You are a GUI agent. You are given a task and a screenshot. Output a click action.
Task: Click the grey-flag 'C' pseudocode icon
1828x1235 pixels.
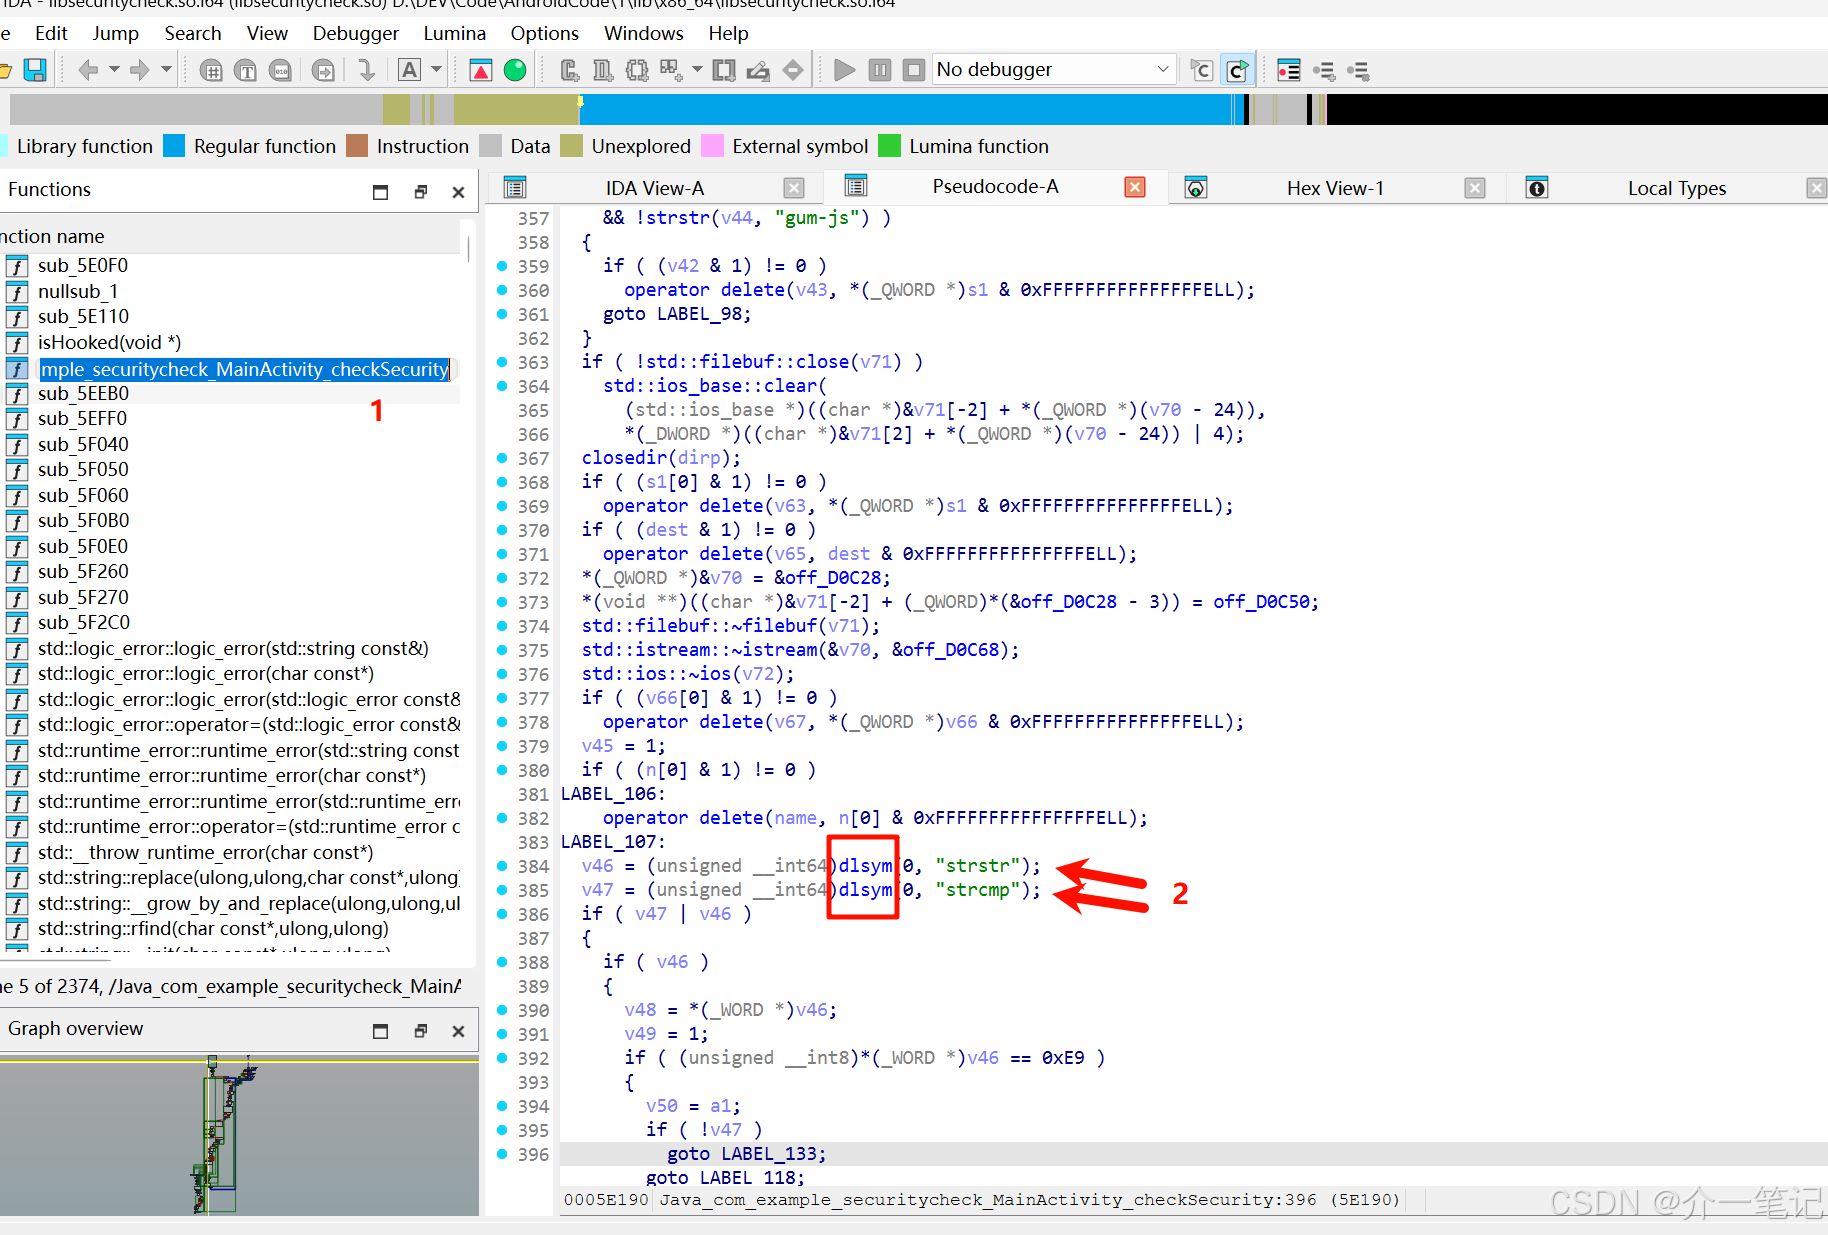[x=1202, y=70]
